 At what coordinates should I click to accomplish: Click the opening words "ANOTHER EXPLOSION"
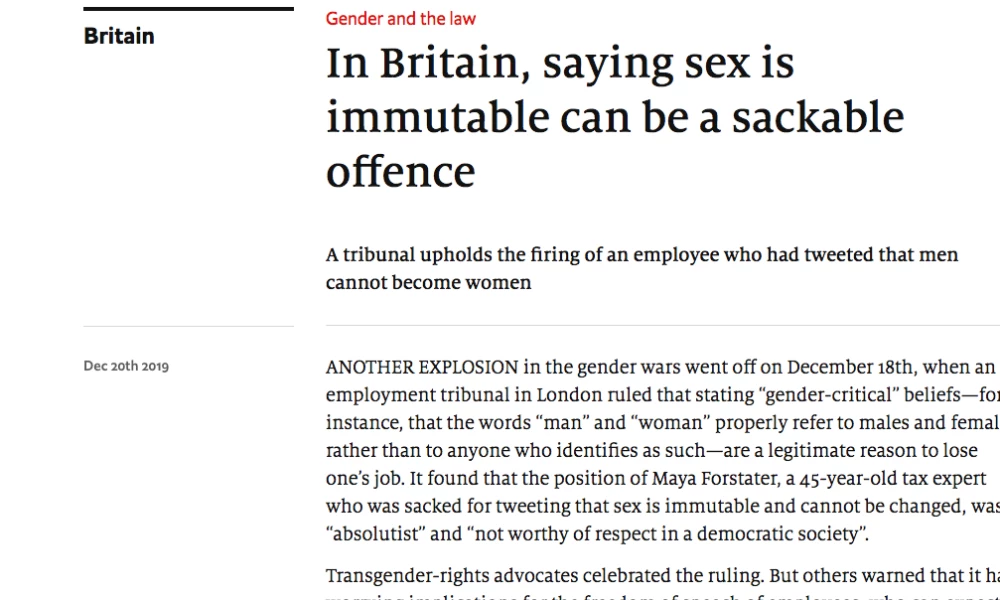click(422, 368)
